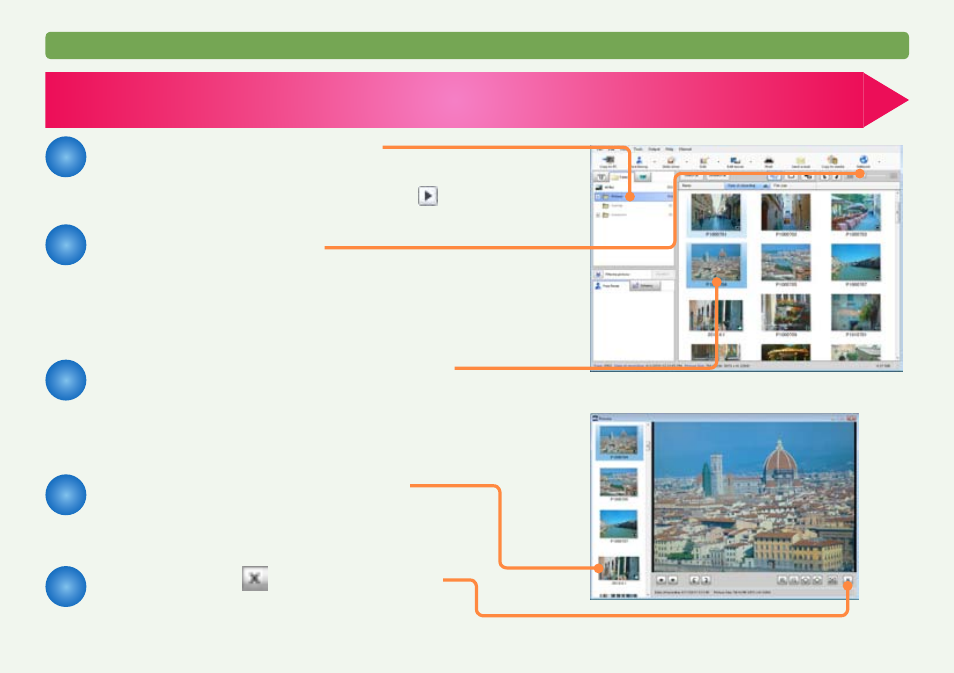Image resolution: width=954 pixels, height=673 pixels.
Task: Select the house with green plant thumbnail
Action: pos(855,313)
